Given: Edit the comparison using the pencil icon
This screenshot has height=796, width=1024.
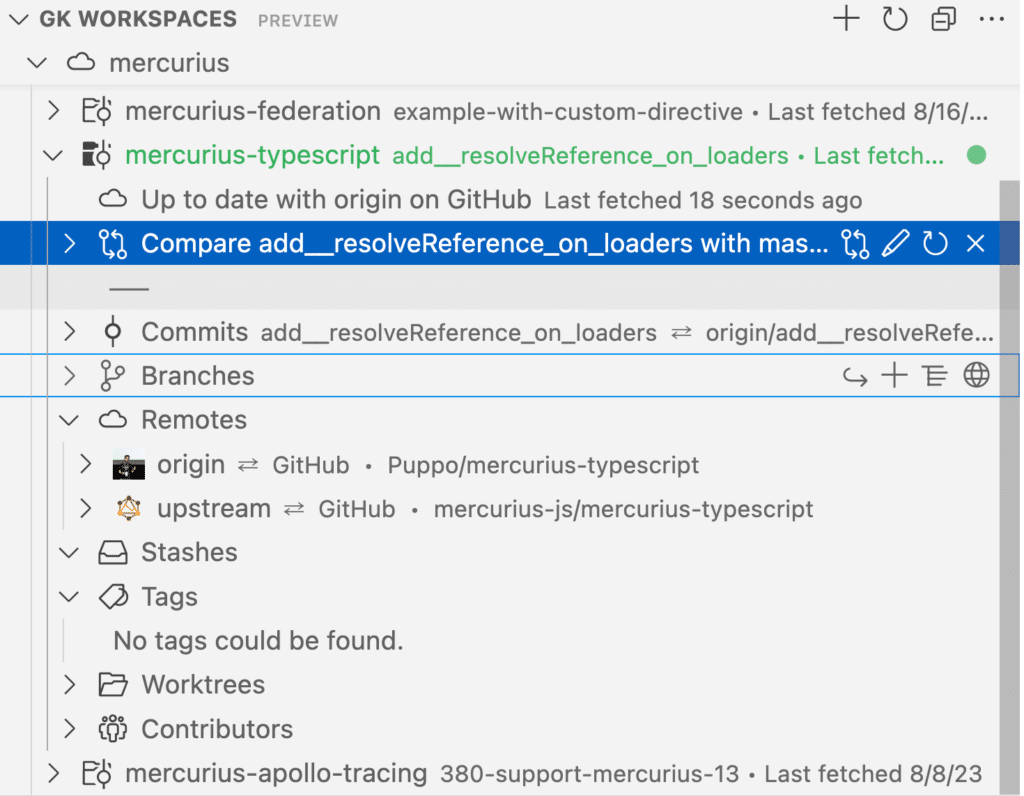Looking at the screenshot, I should (x=896, y=243).
